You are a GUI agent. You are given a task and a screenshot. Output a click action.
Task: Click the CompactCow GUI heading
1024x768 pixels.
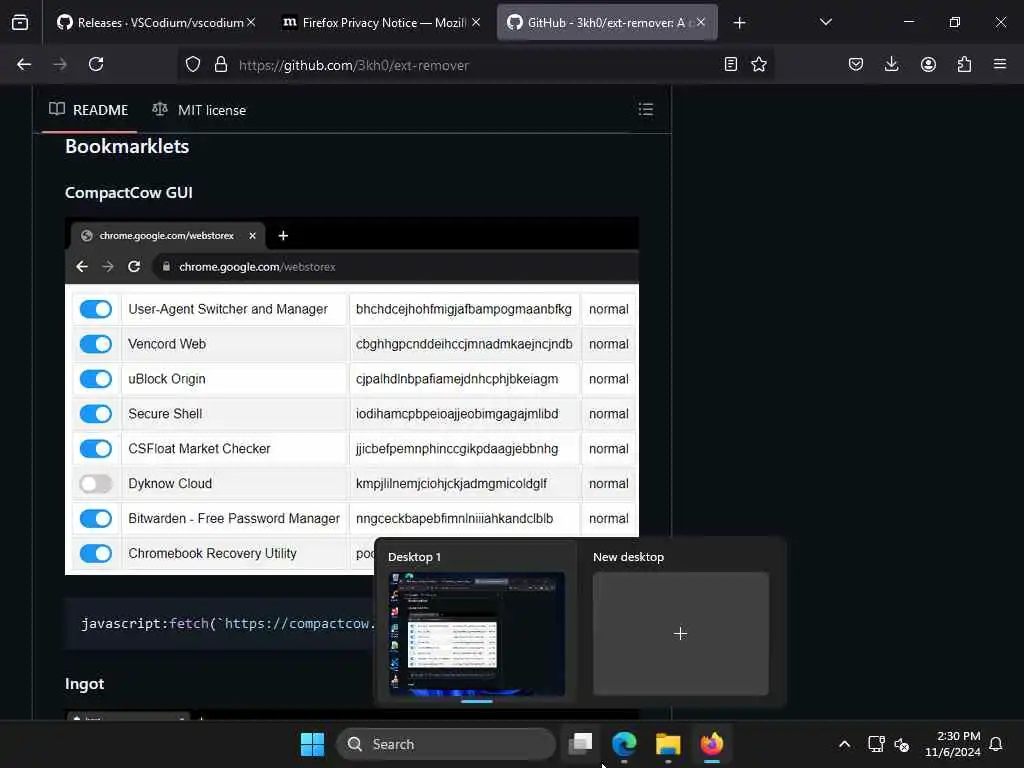click(x=129, y=193)
